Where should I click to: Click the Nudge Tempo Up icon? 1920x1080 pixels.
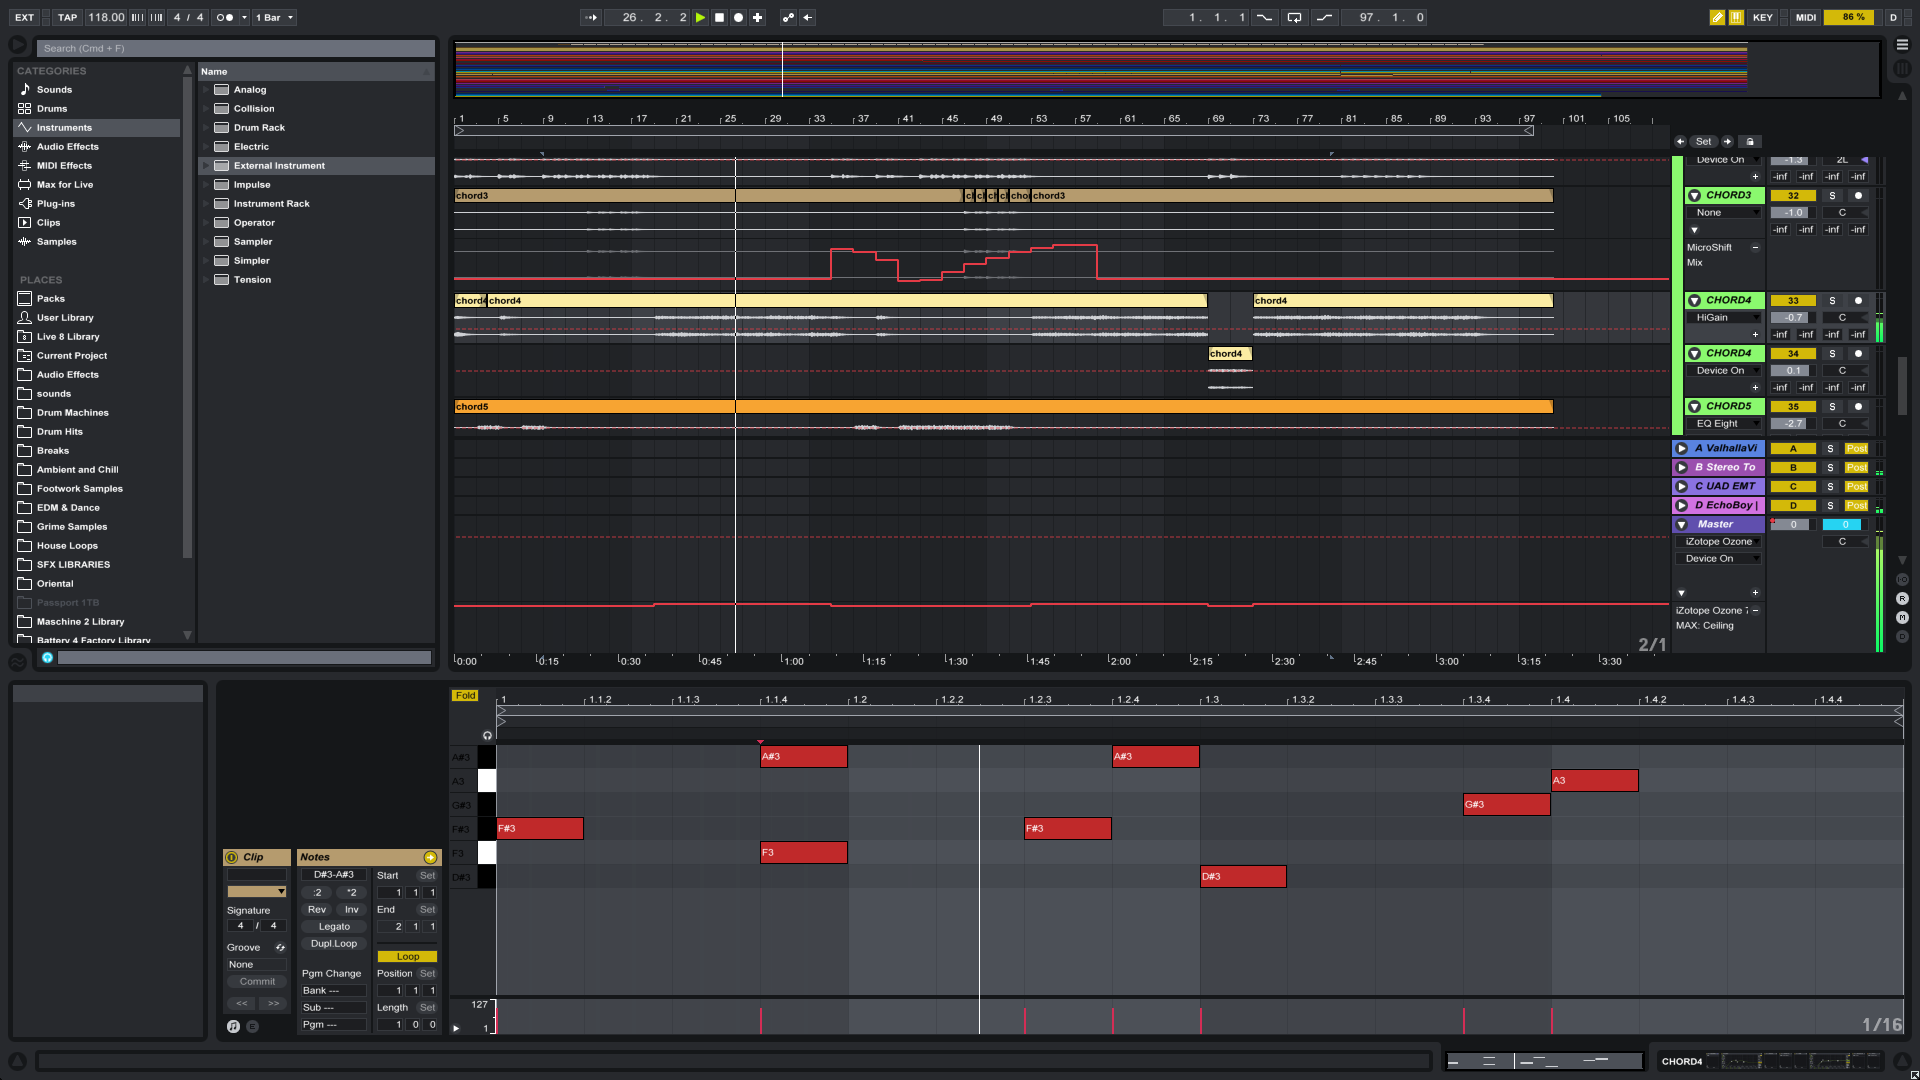(x=156, y=17)
